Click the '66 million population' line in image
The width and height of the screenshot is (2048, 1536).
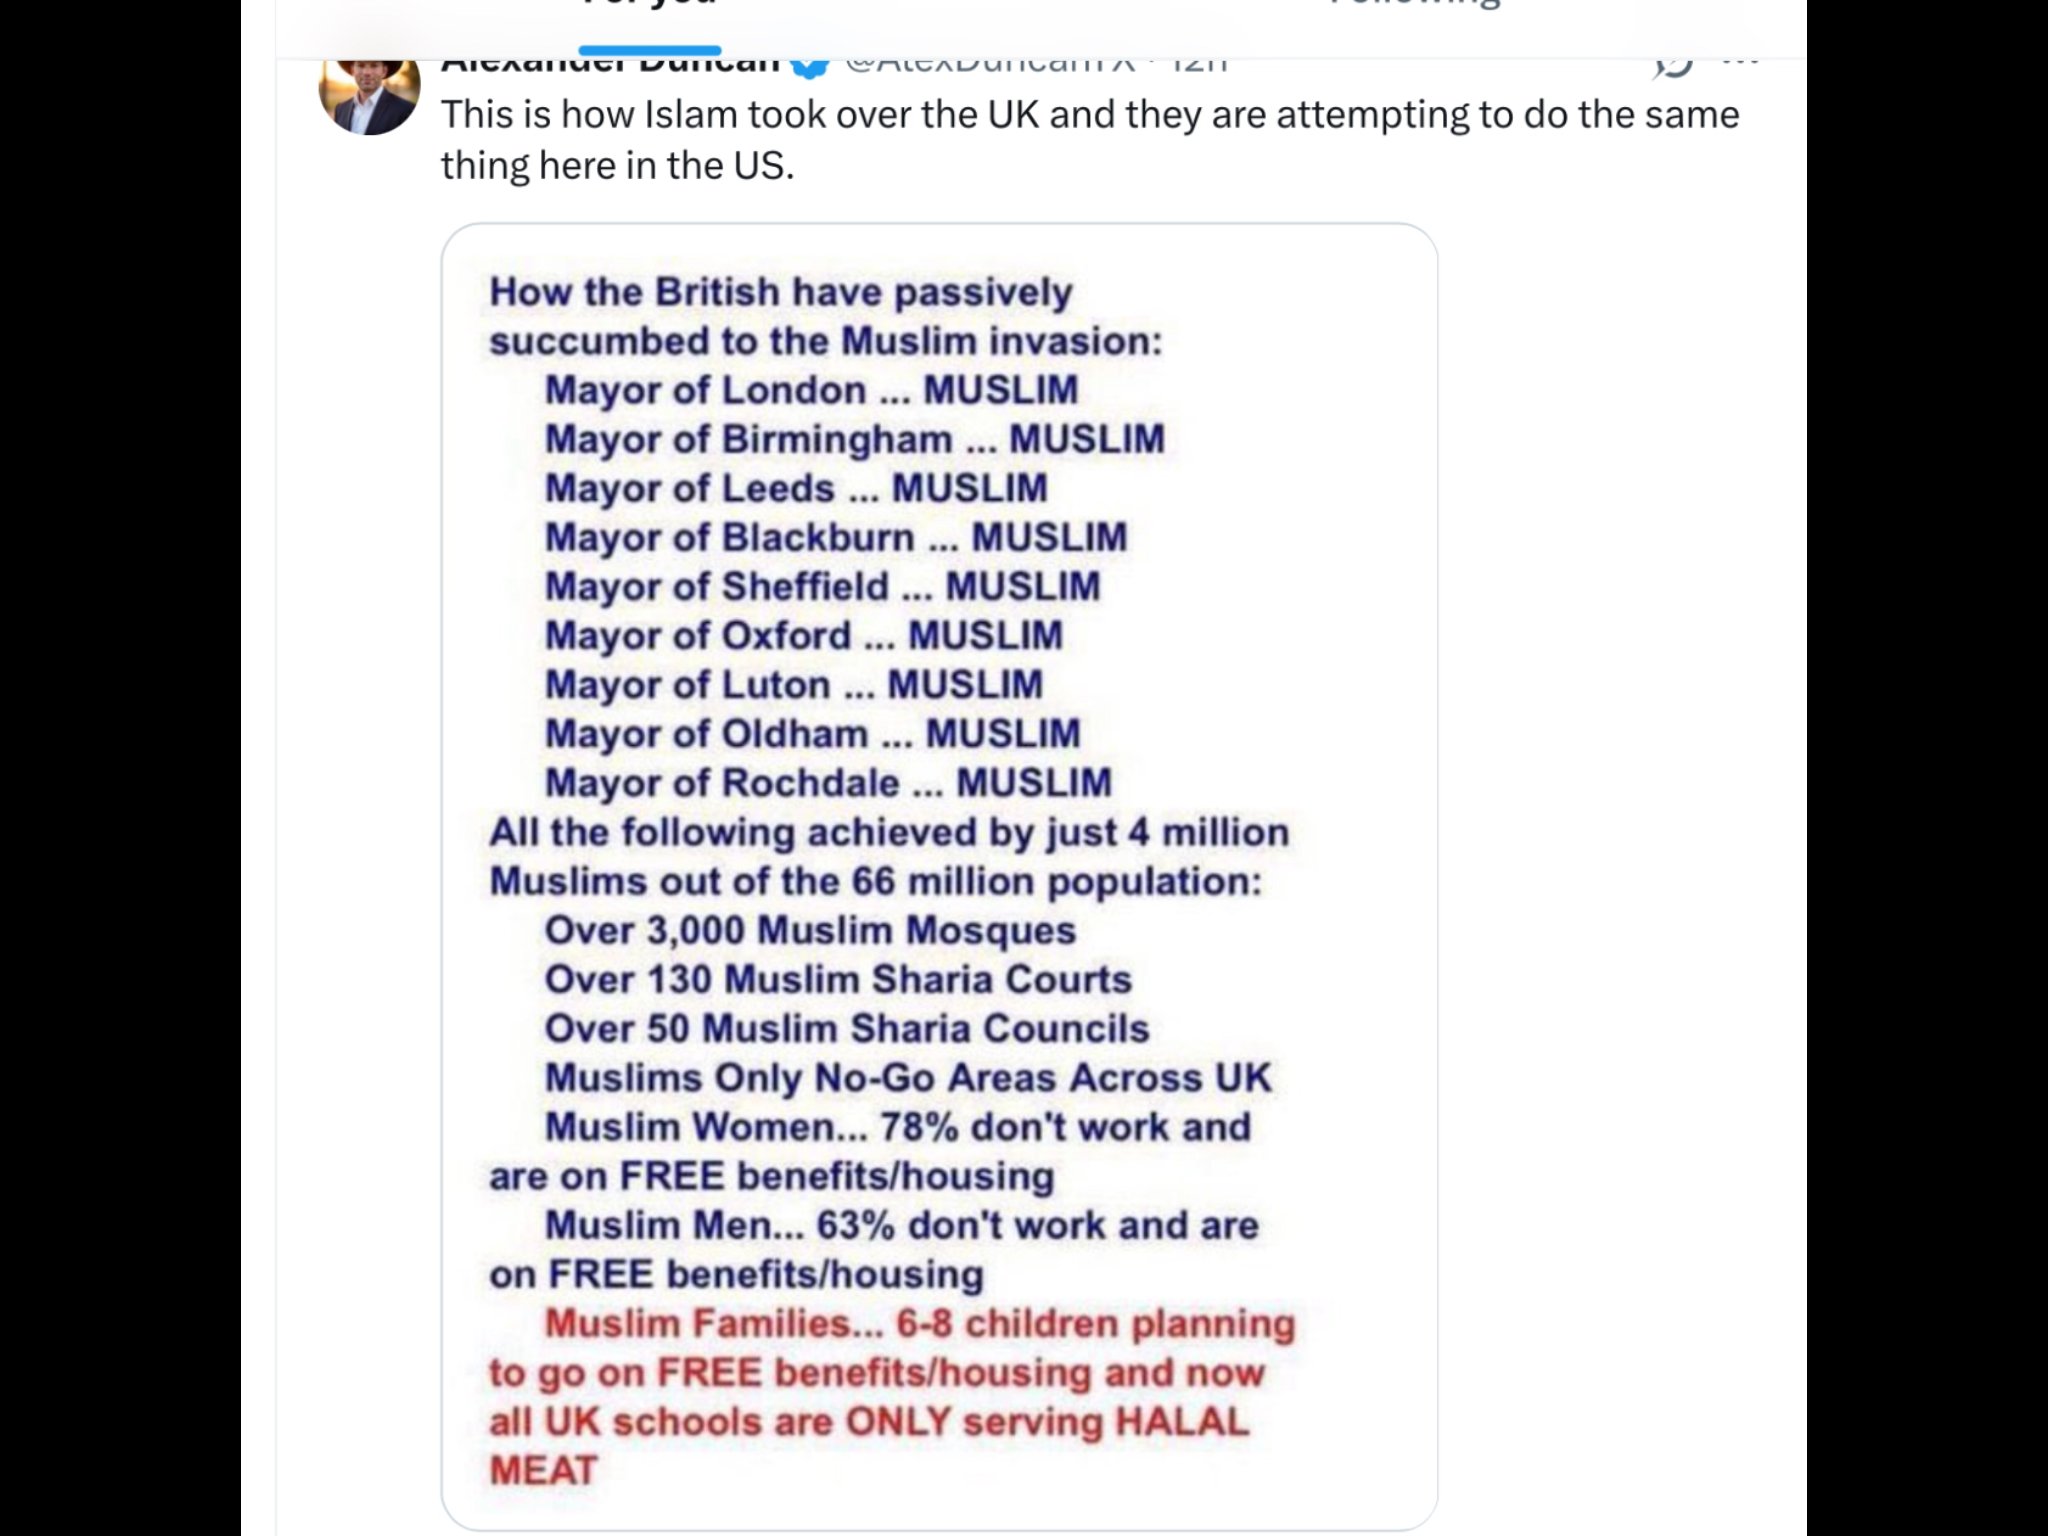tap(875, 881)
